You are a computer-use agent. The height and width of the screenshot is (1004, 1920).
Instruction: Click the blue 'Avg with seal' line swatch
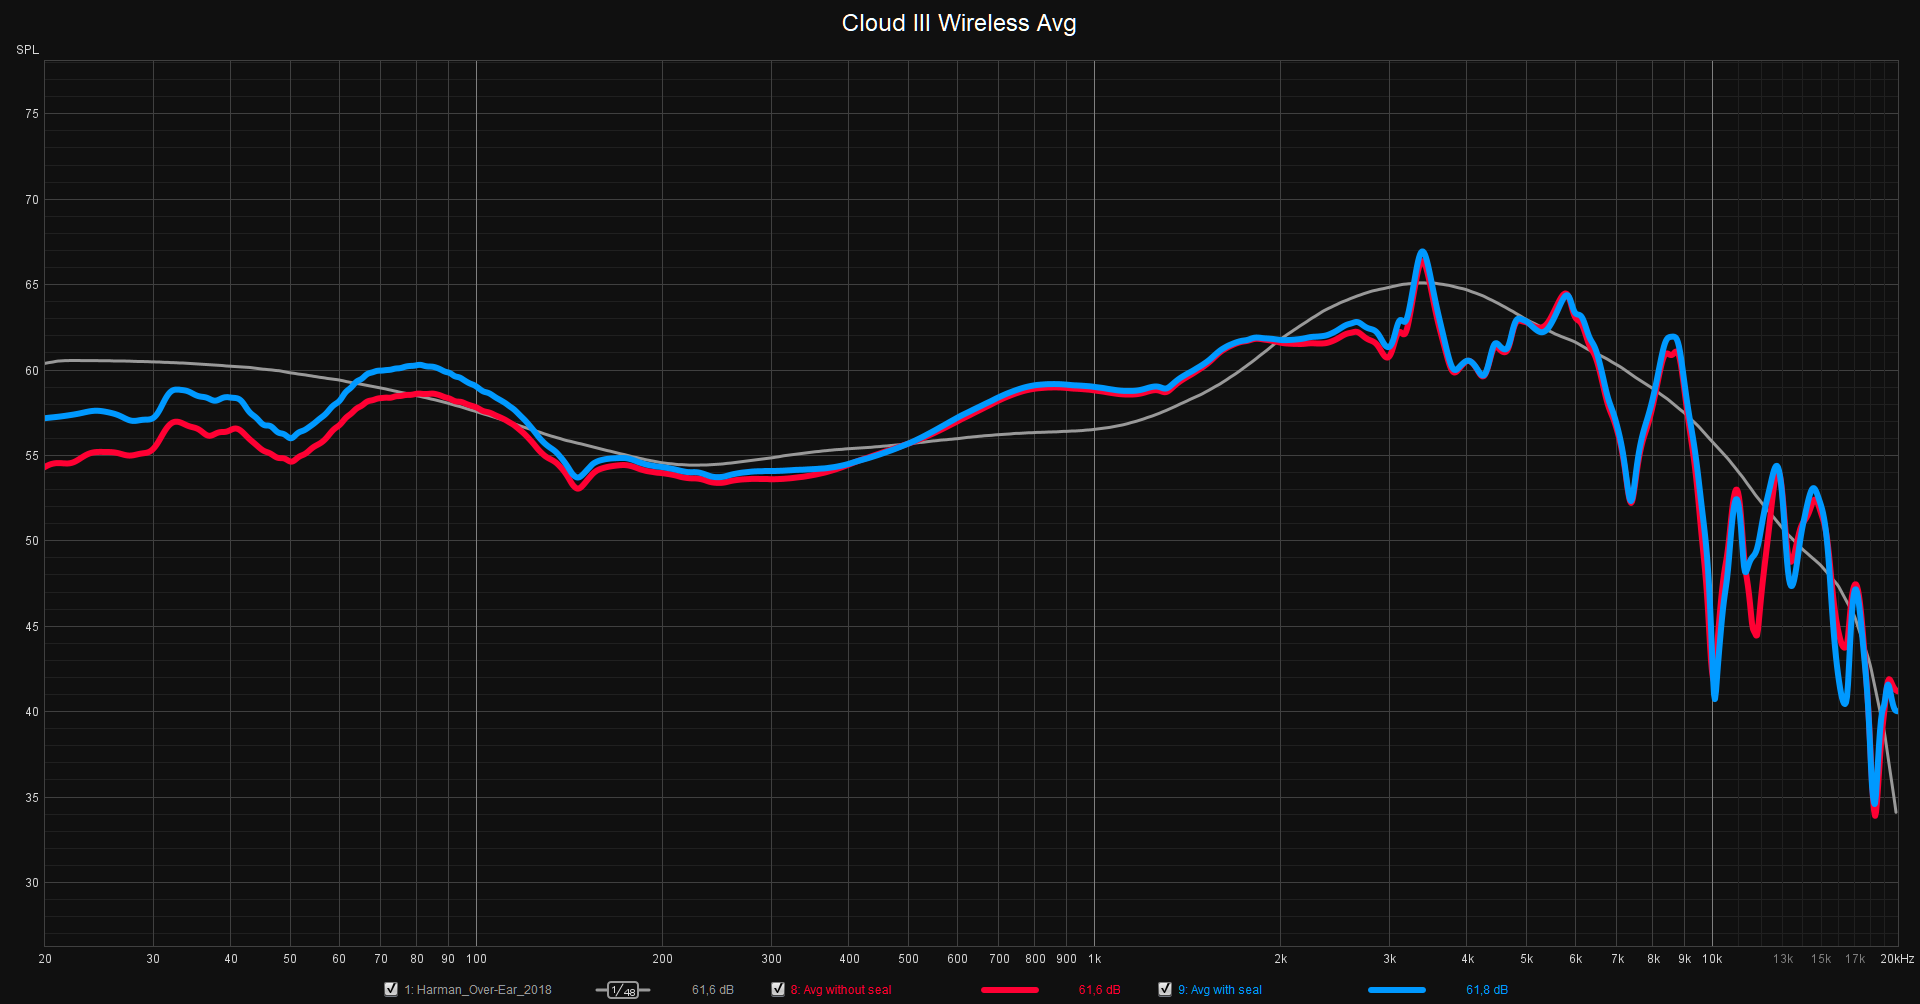point(1397,990)
